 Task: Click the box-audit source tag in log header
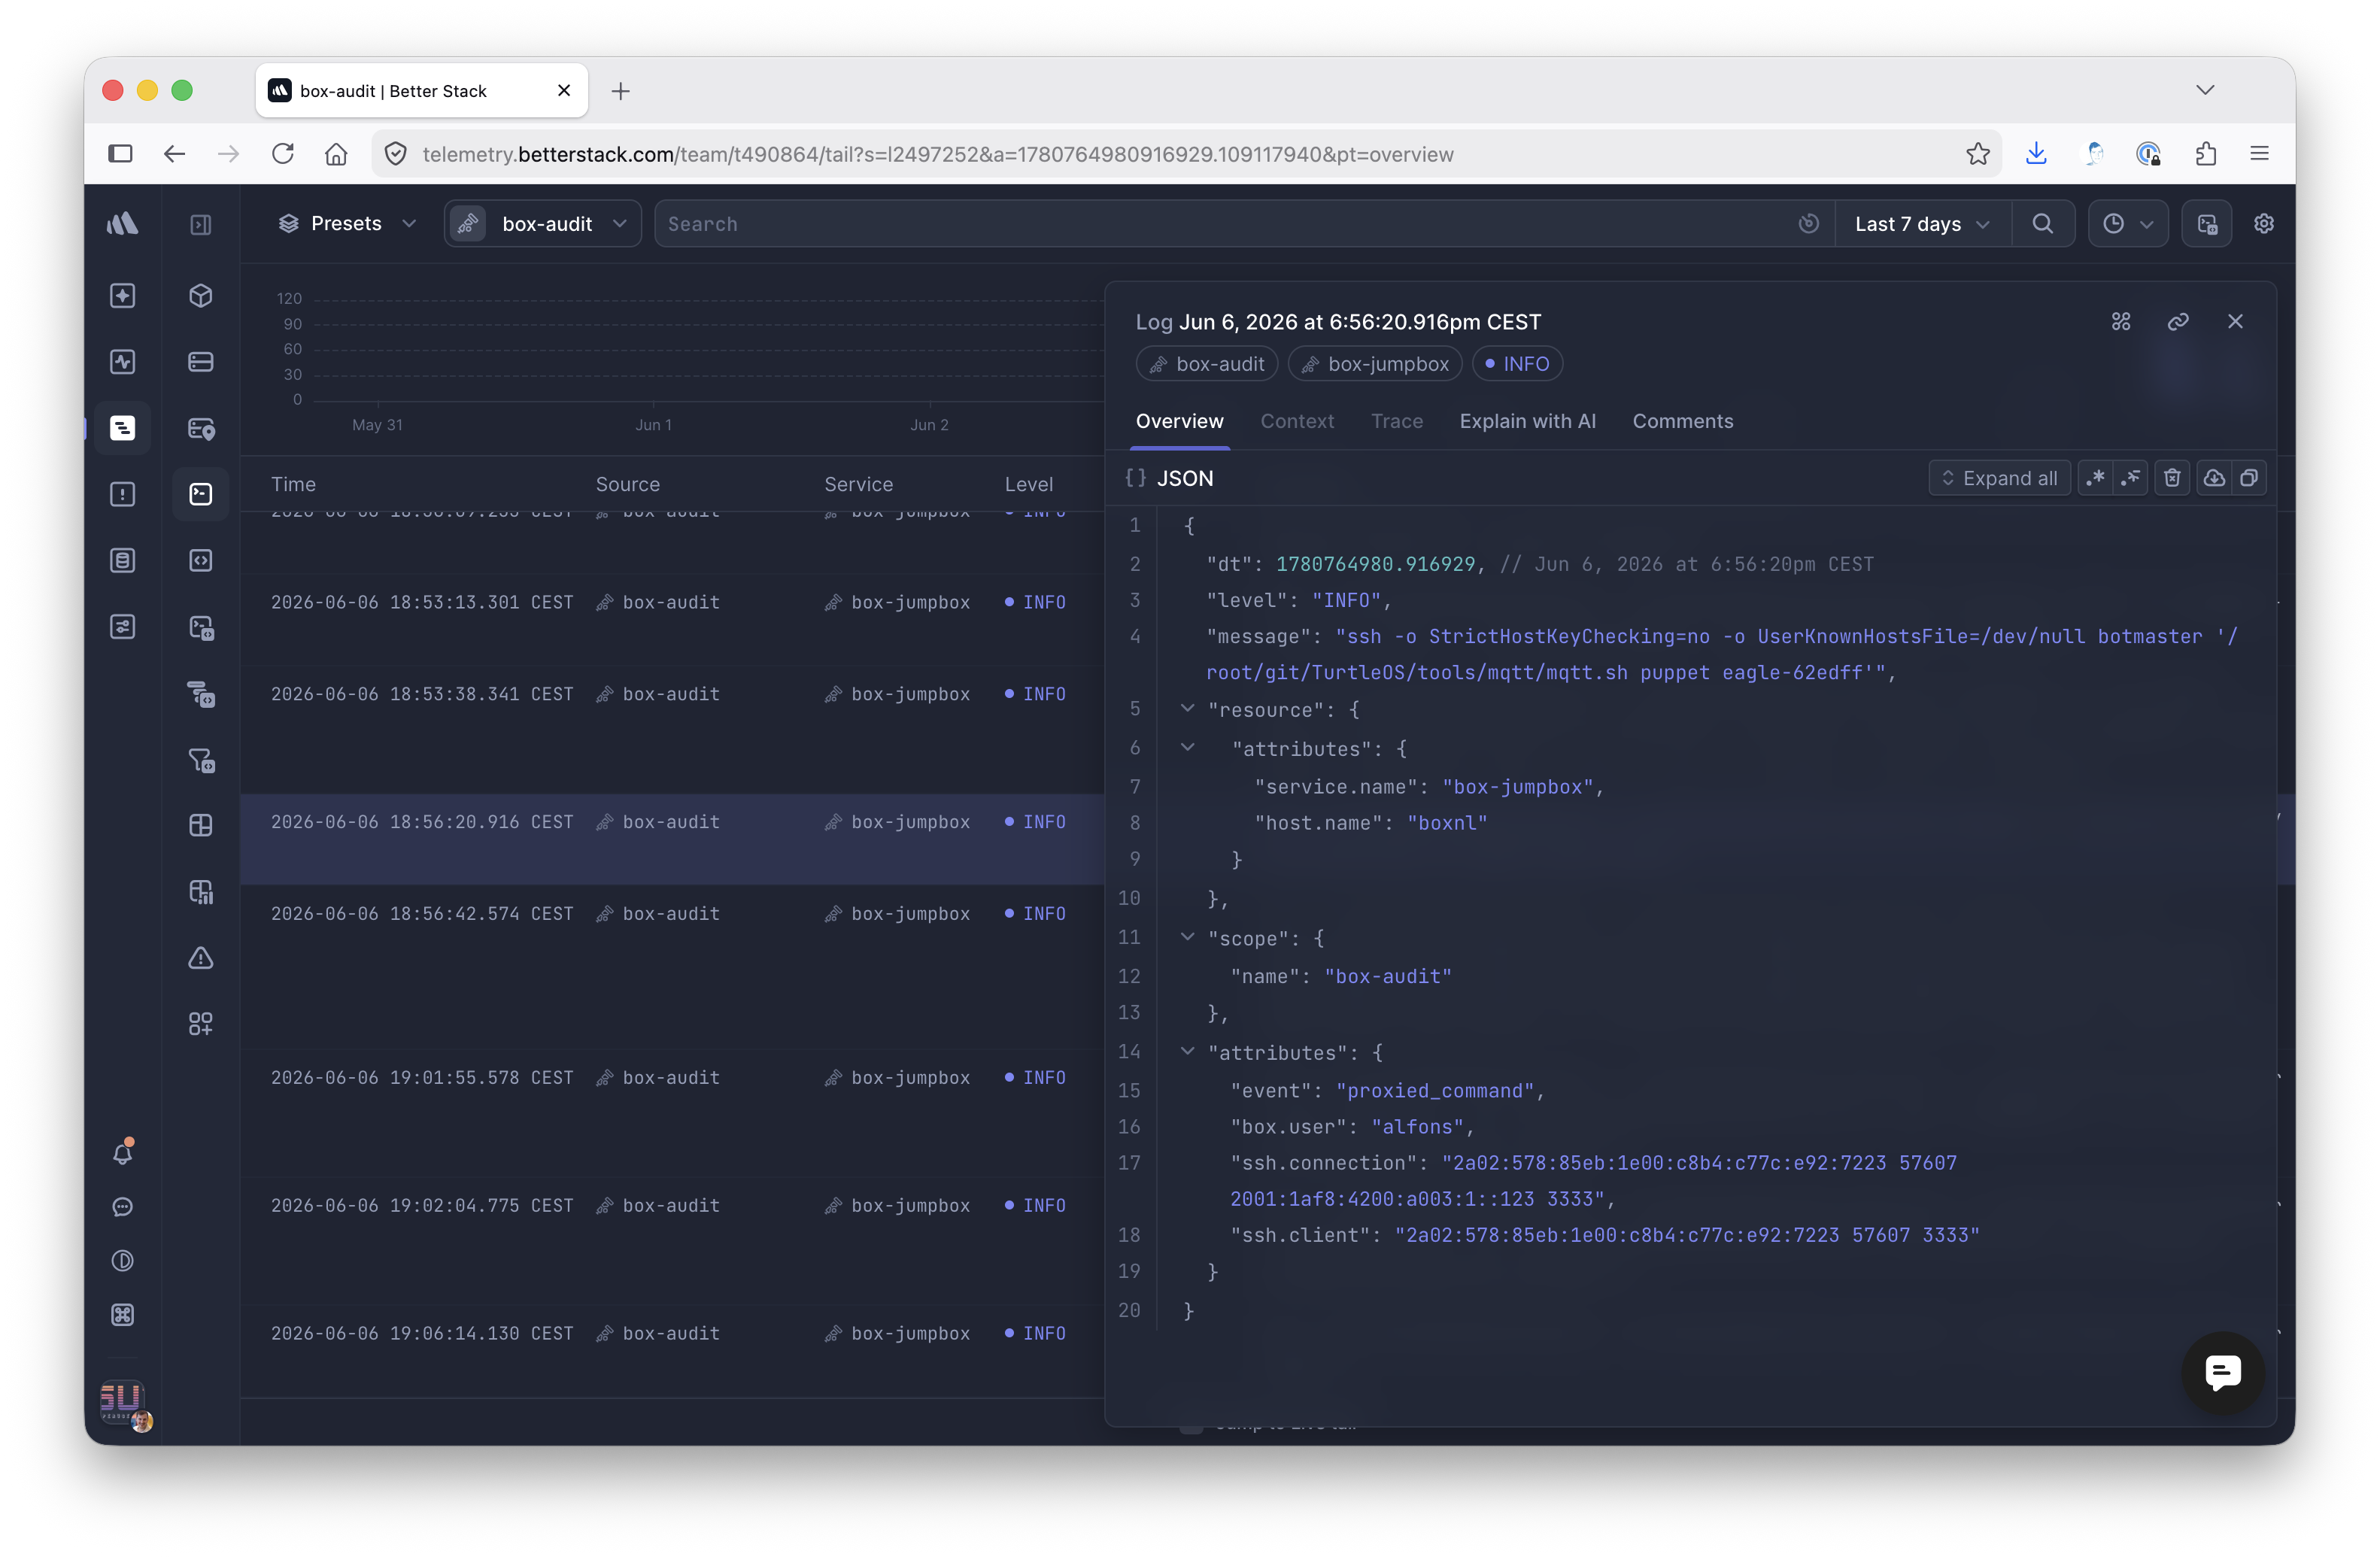[x=1207, y=364]
